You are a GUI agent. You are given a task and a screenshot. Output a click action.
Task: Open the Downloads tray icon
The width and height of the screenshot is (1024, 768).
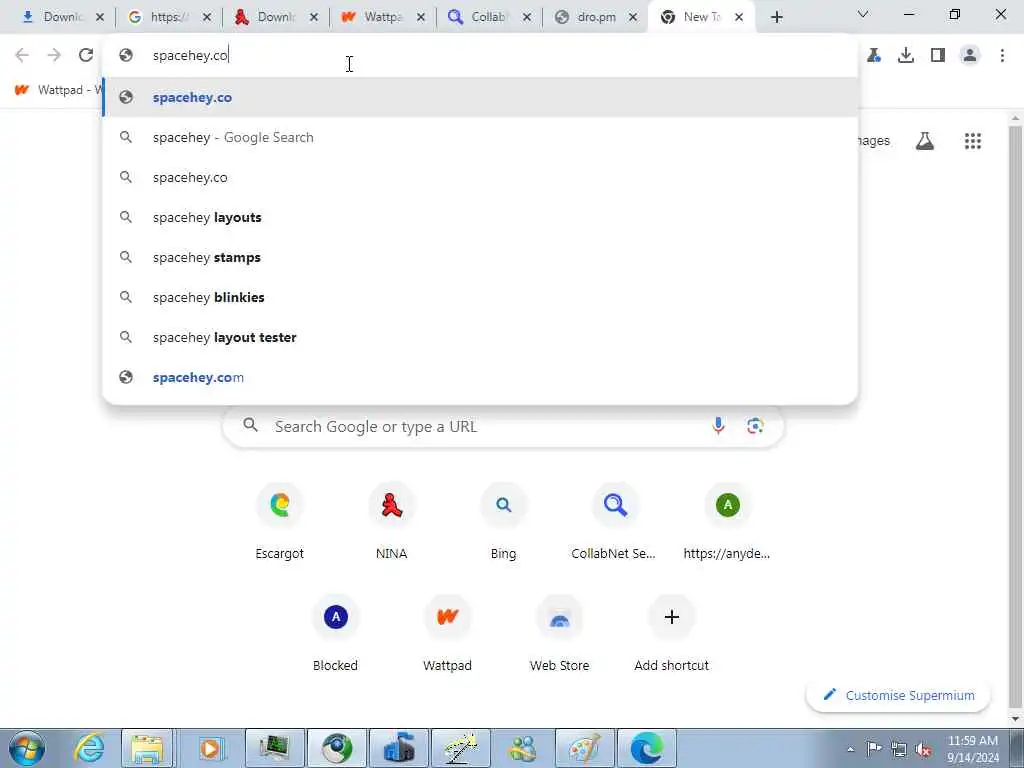(x=906, y=56)
